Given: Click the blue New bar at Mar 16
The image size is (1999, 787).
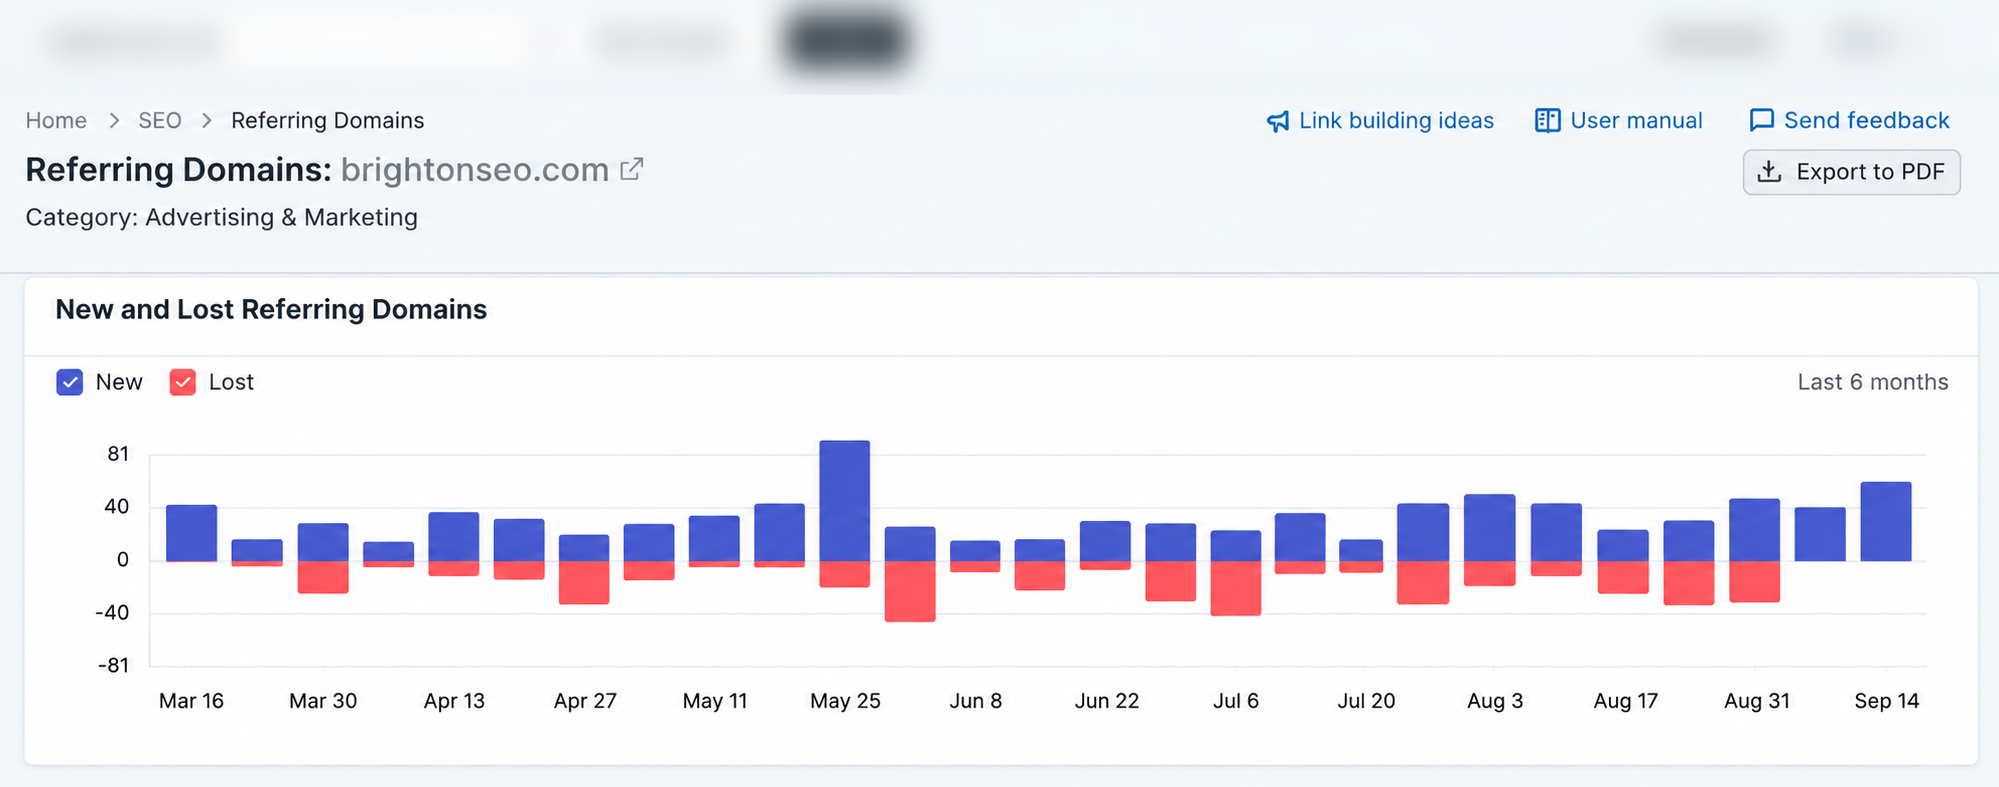Looking at the screenshot, I should tap(191, 533).
